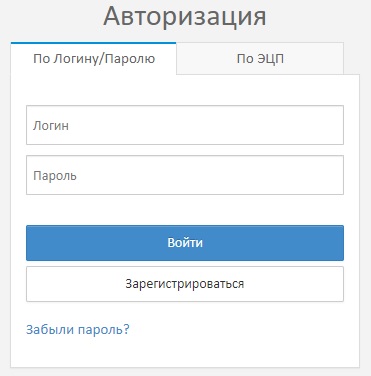Place cursor in the password field

[185, 175]
